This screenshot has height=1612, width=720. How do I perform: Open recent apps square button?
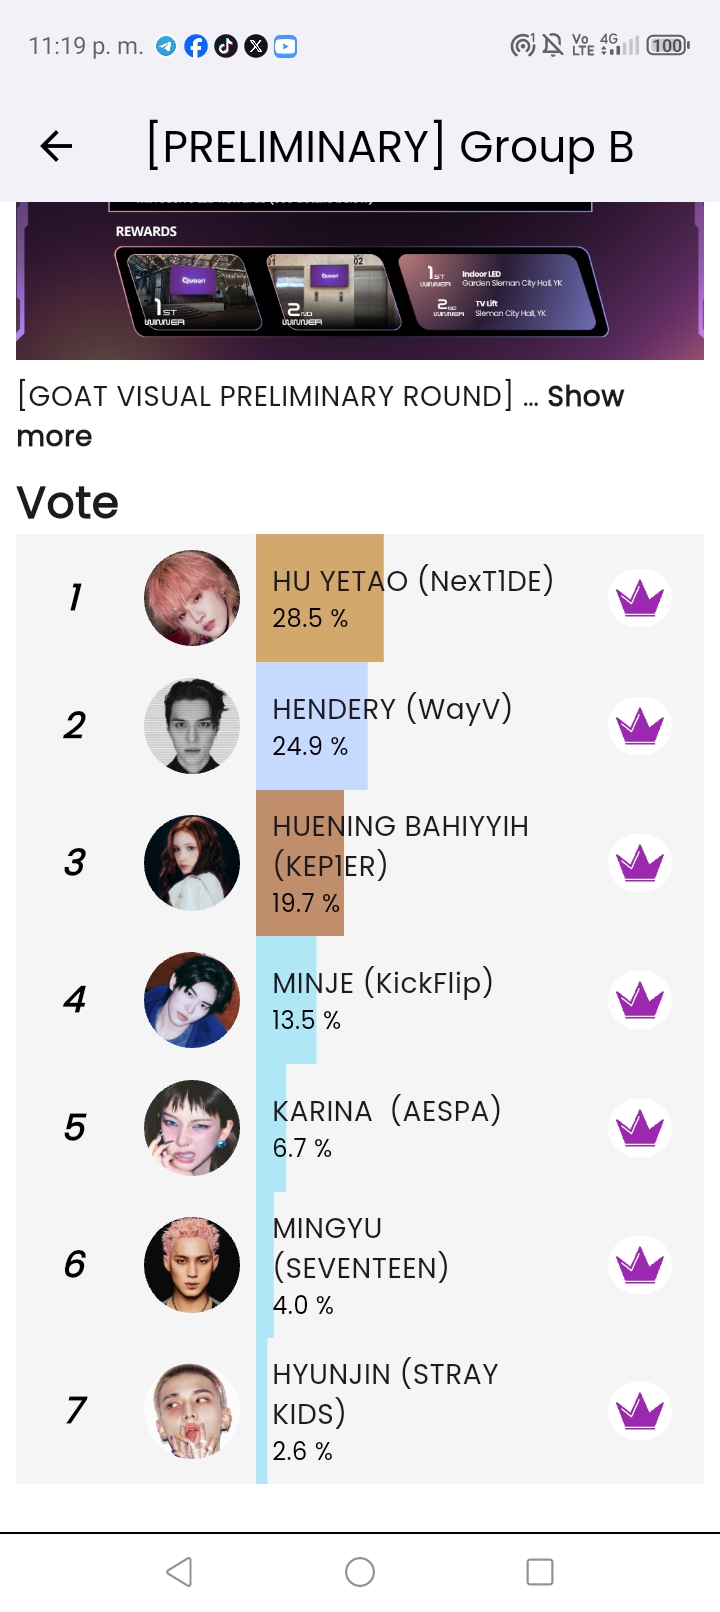[x=540, y=1572]
